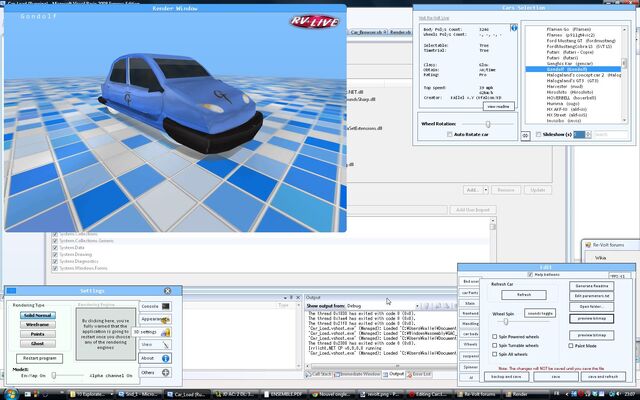Uncheck System.Data import checkbox
Viewport: 640px width, 400px height.
[x=55, y=248]
